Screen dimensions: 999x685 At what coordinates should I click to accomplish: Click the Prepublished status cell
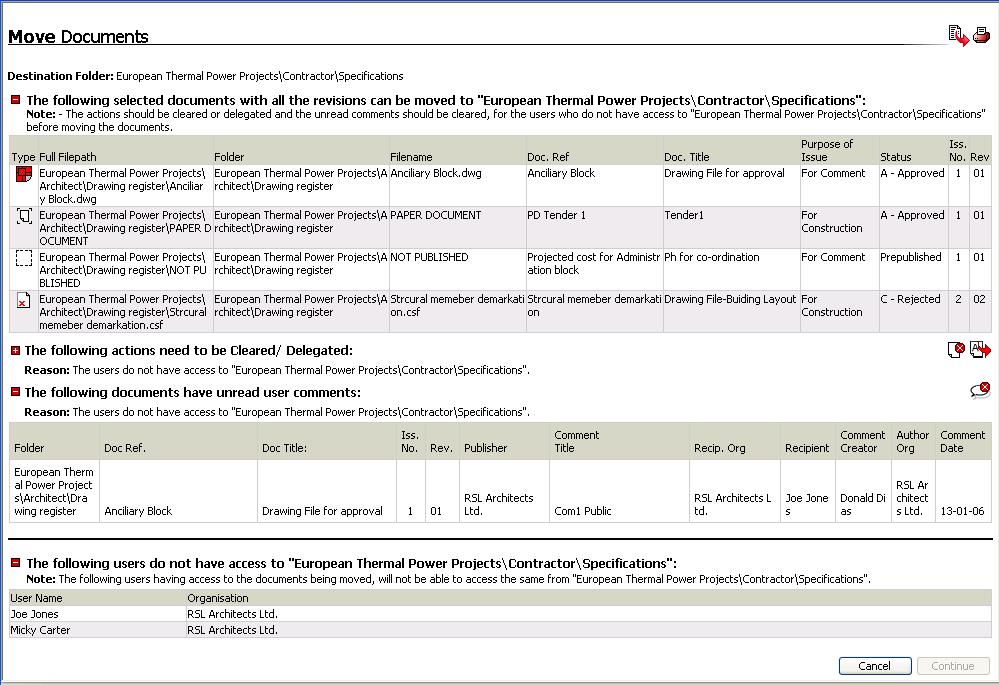pos(914,270)
